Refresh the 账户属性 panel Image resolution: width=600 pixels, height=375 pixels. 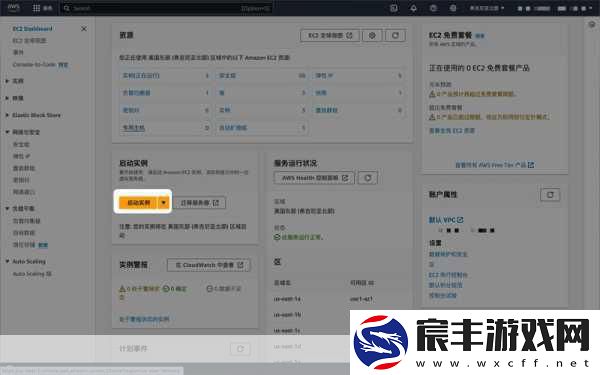tap(550, 194)
